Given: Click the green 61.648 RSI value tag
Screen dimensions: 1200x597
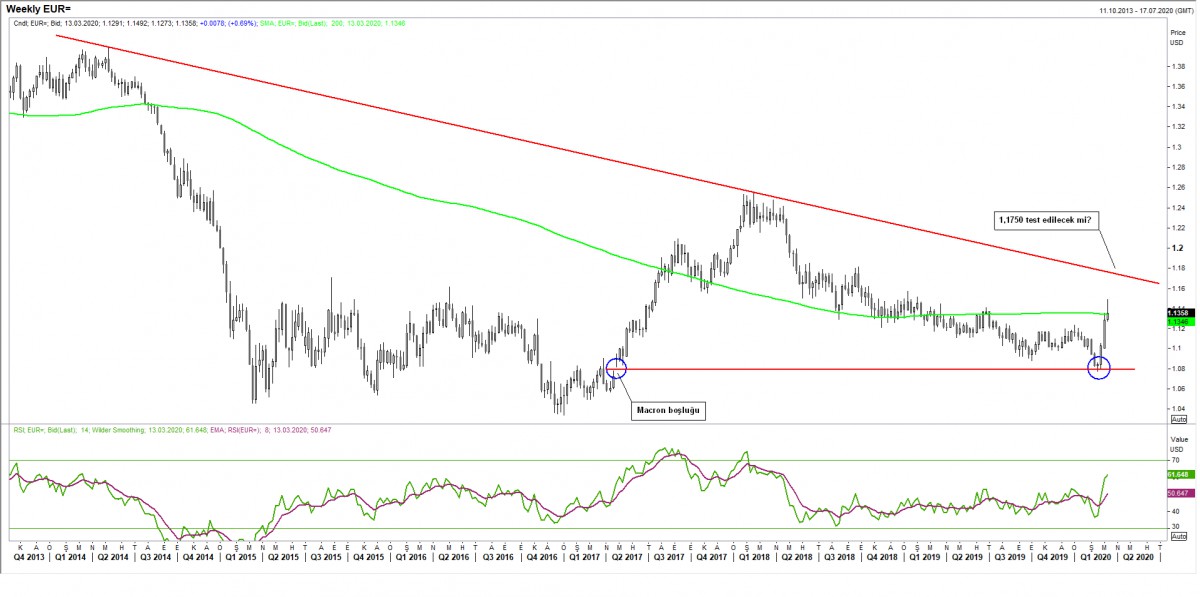Looking at the screenshot, I should point(1178,474).
